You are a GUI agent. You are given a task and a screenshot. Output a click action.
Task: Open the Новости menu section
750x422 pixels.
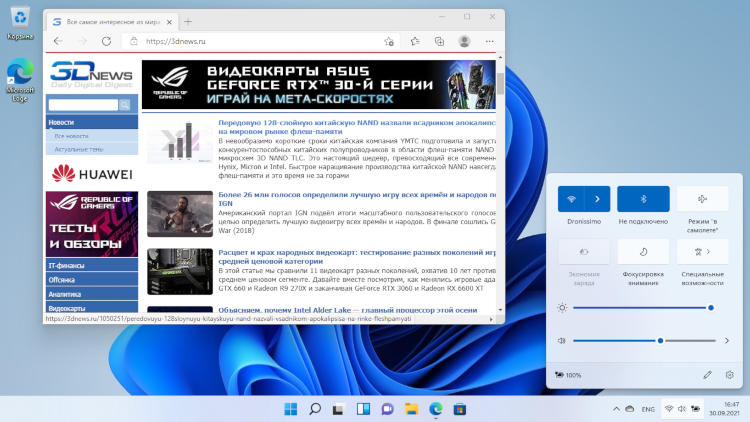[x=62, y=122]
